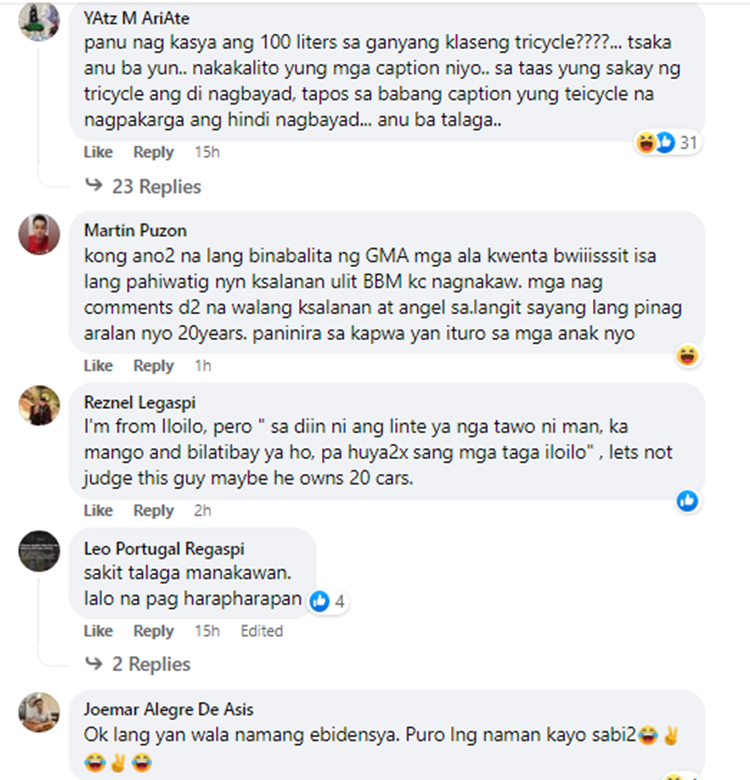The width and height of the screenshot is (750, 780).
Task: Open the 15h timestamp on YAtz's comment
Action: (x=207, y=152)
